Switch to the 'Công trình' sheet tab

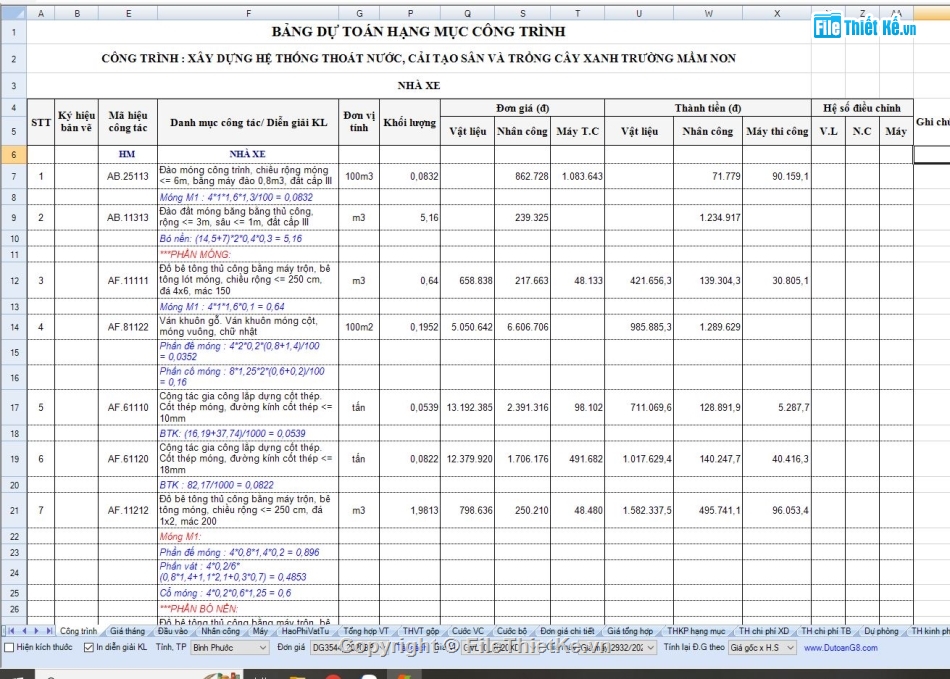point(78,631)
